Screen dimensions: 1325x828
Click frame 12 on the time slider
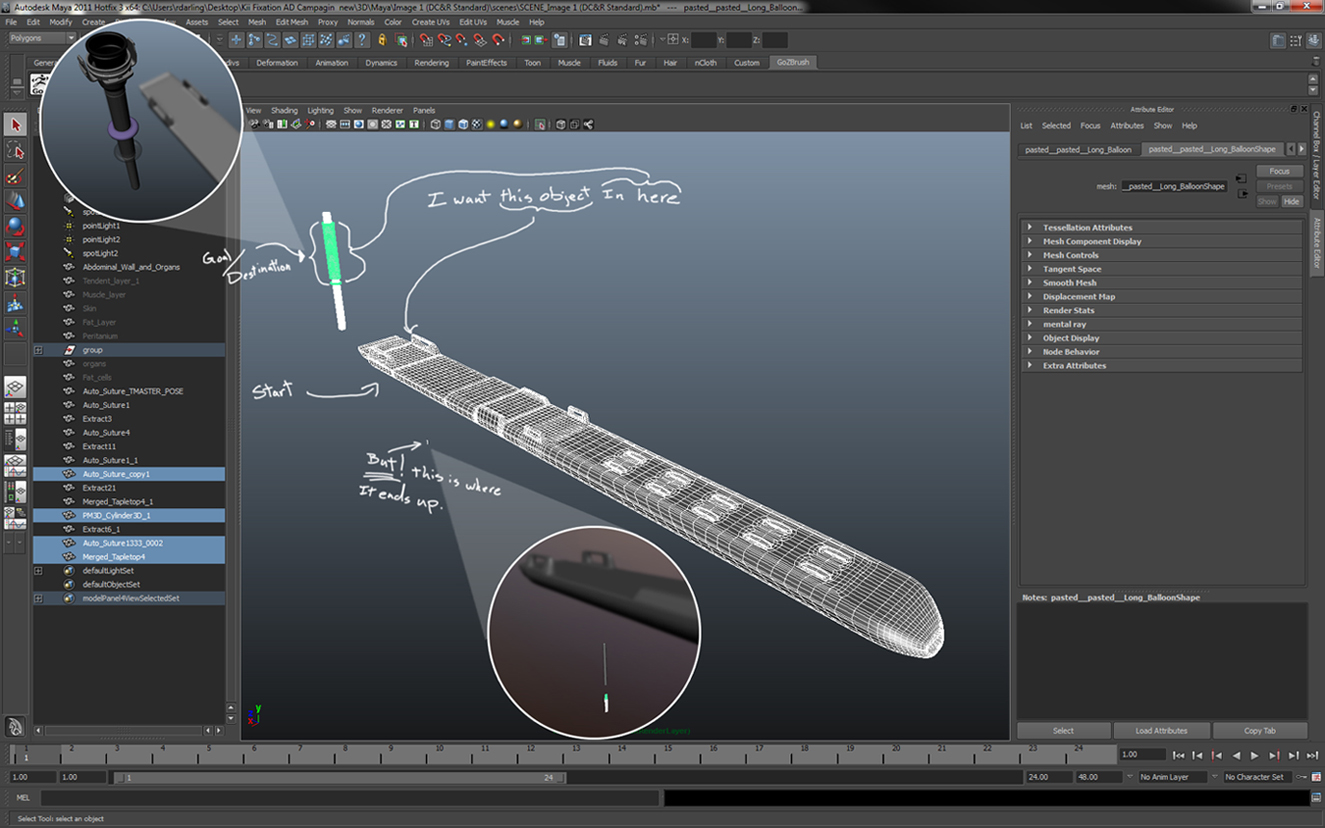point(530,753)
